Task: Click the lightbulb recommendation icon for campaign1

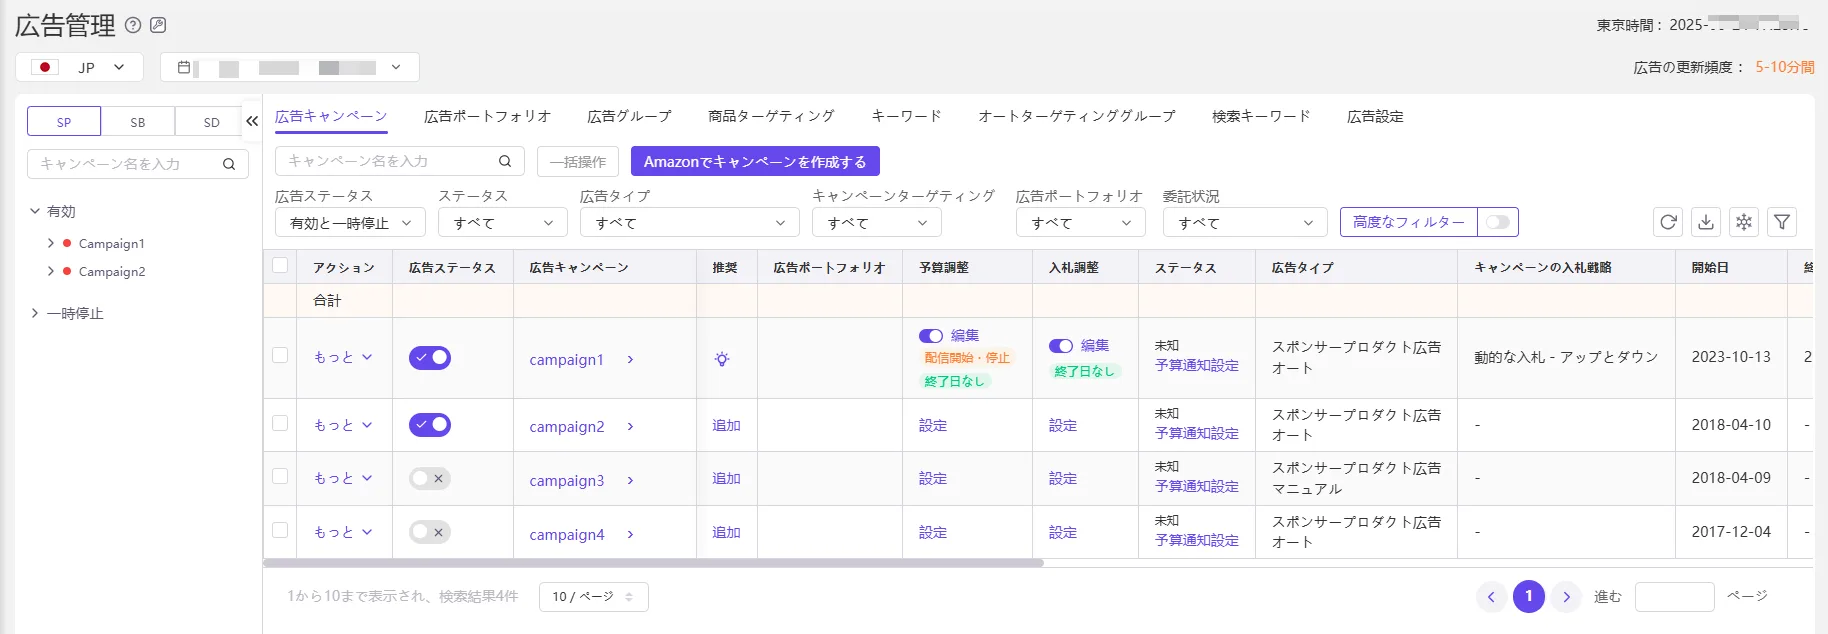Action: (722, 359)
